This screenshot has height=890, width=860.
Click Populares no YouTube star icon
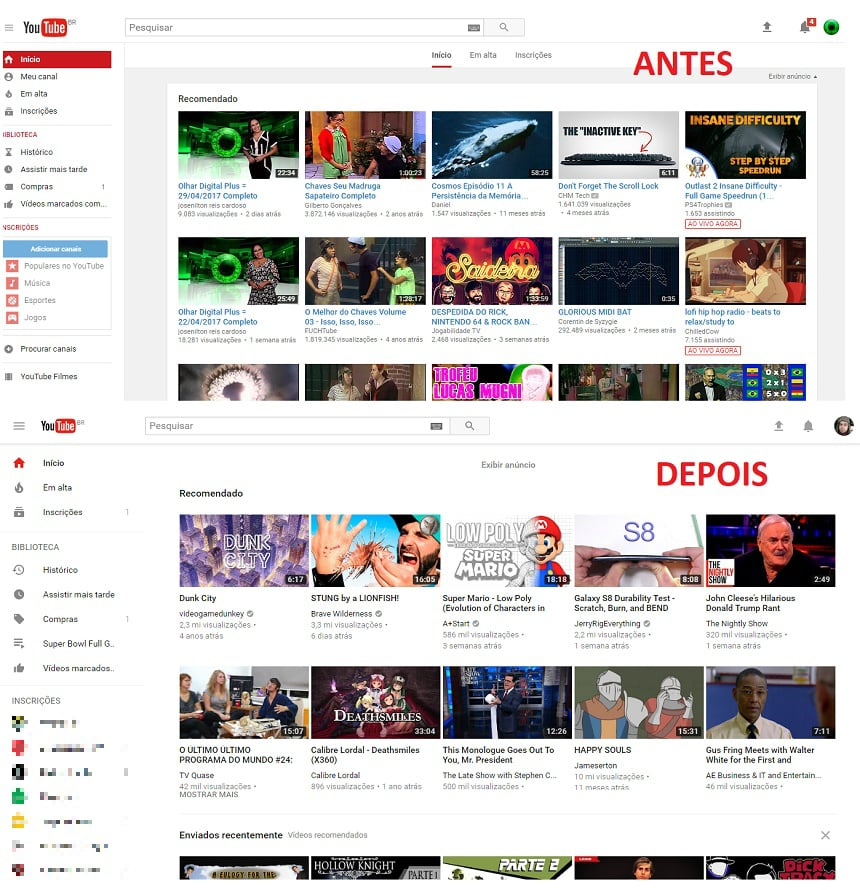(12, 266)
